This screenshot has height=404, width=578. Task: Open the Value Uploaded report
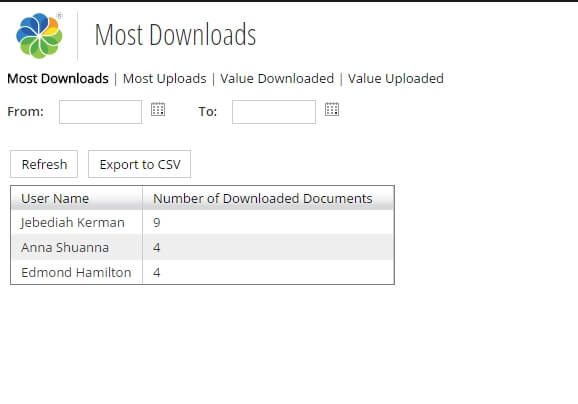coord(396,79)
